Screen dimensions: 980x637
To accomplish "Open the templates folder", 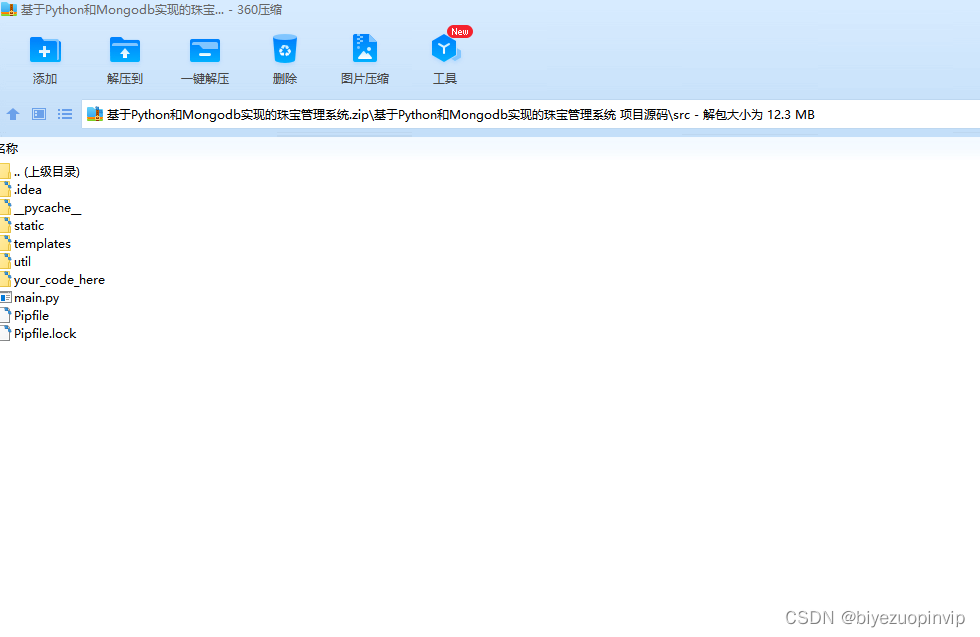I will [42, 243].
